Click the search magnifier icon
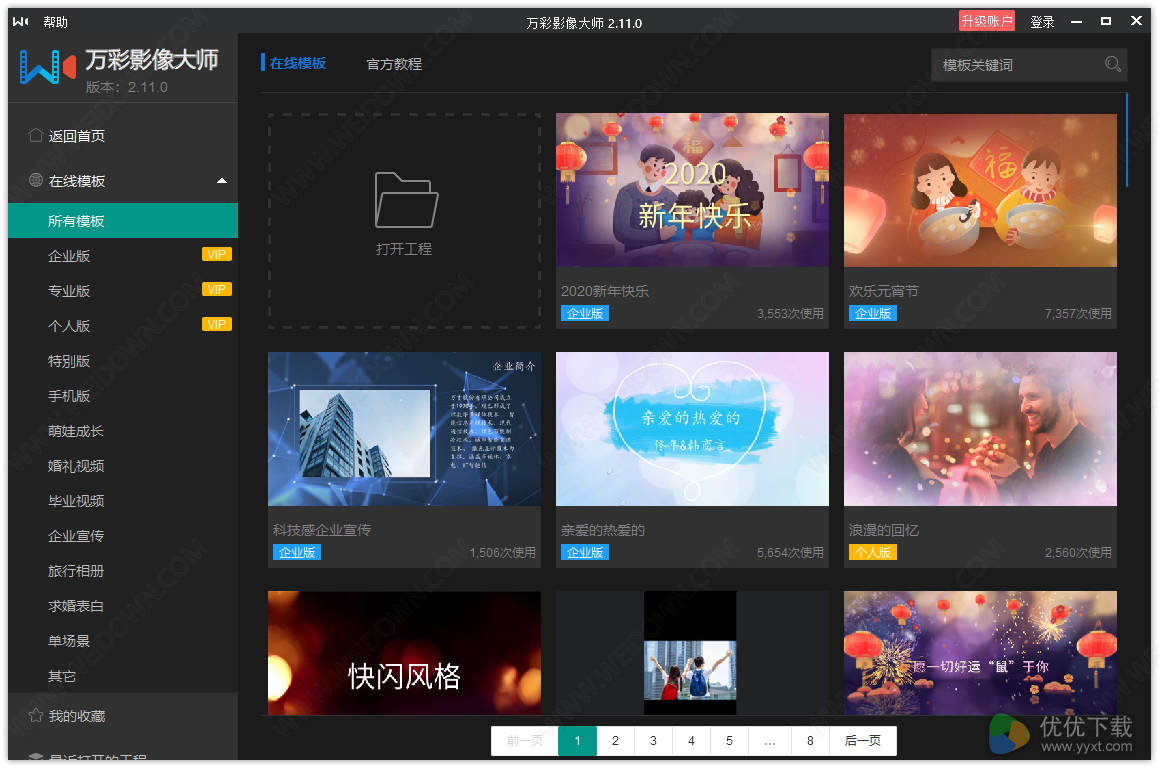 point(1112,64)
